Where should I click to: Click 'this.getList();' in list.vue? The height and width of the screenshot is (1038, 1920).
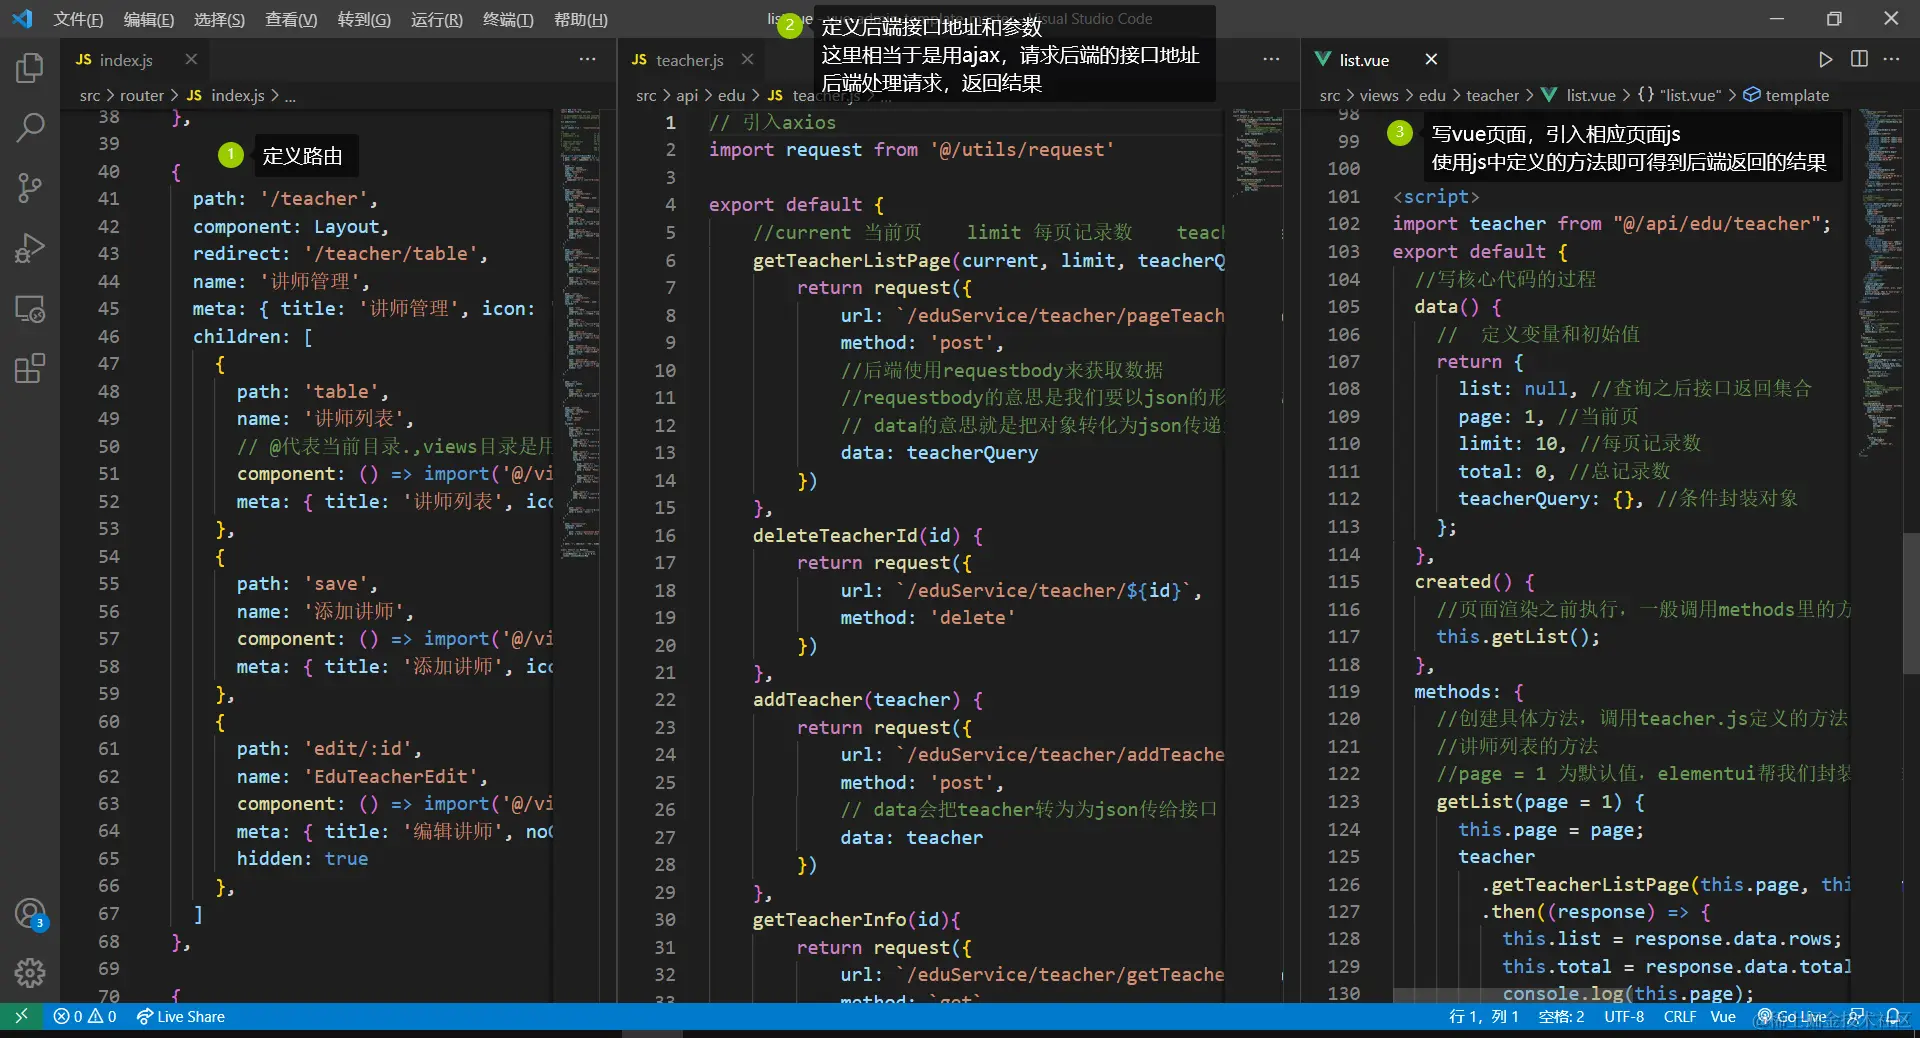[1518, 637]
